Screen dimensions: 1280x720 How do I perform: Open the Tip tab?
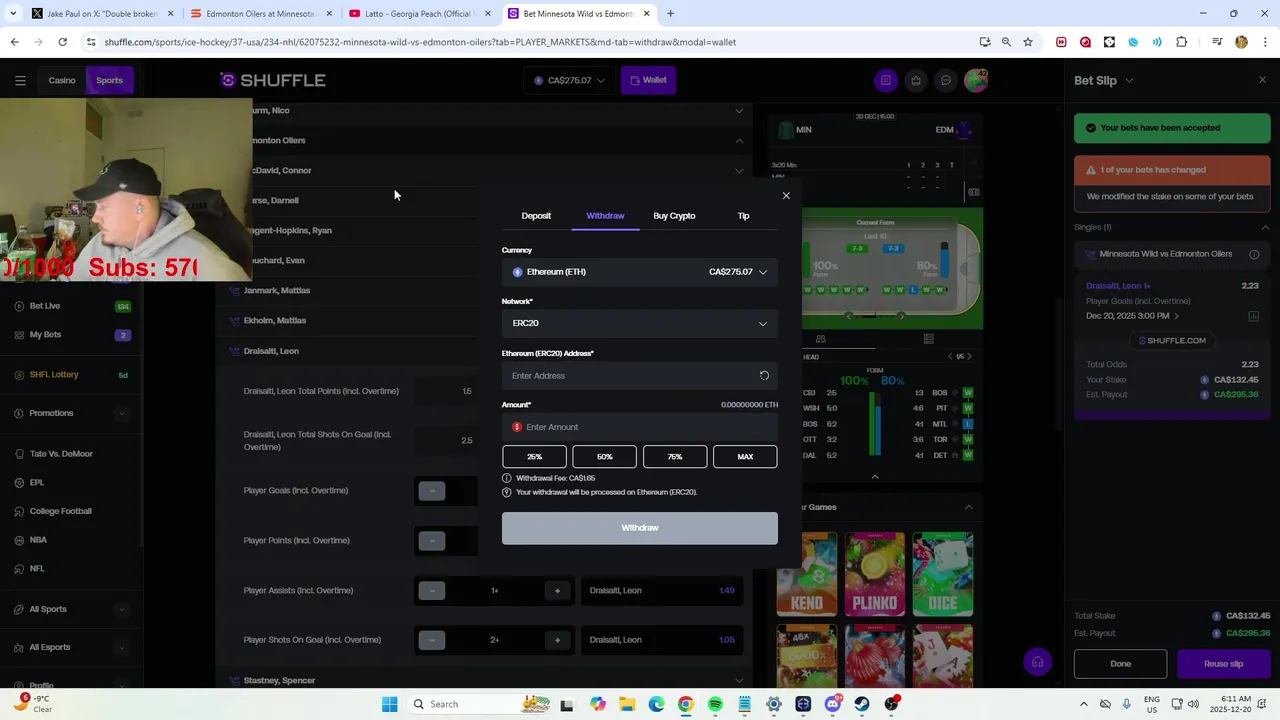point(743,216)
